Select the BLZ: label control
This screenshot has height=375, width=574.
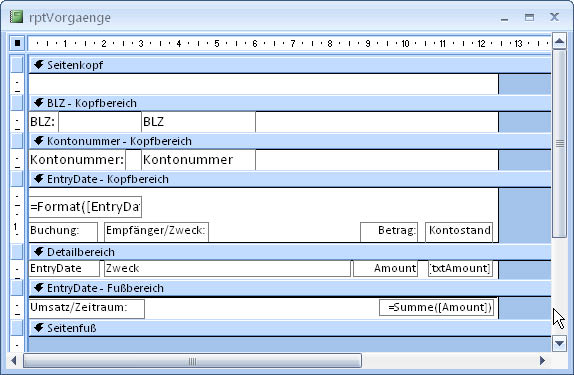pos(44,122)
